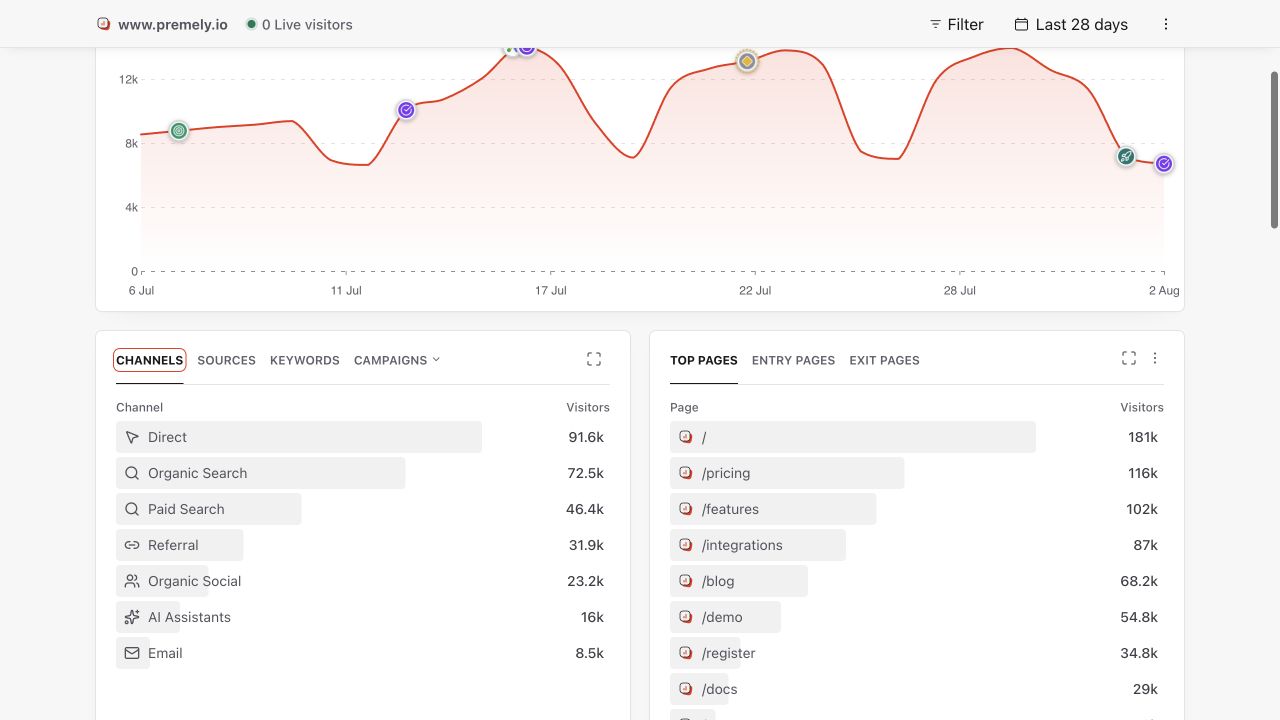Viewport: 1280px width, 720px height.
Task: Click the Paid Search magnifier icon
Action: [132, 509]
